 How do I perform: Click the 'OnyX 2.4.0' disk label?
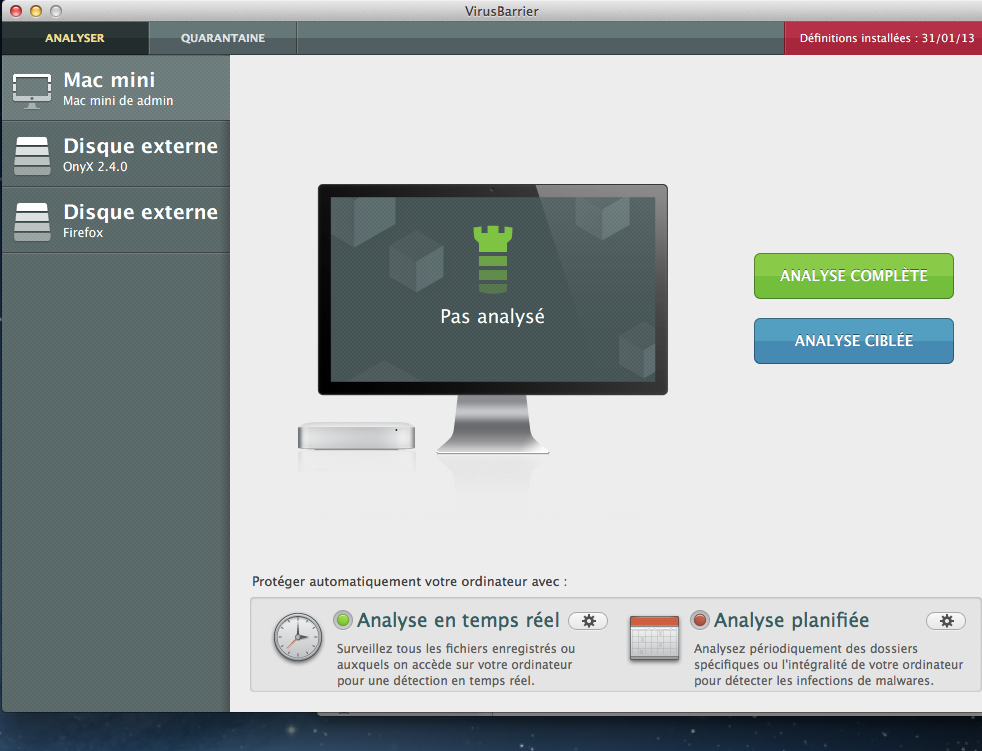(x=95, y=167)
